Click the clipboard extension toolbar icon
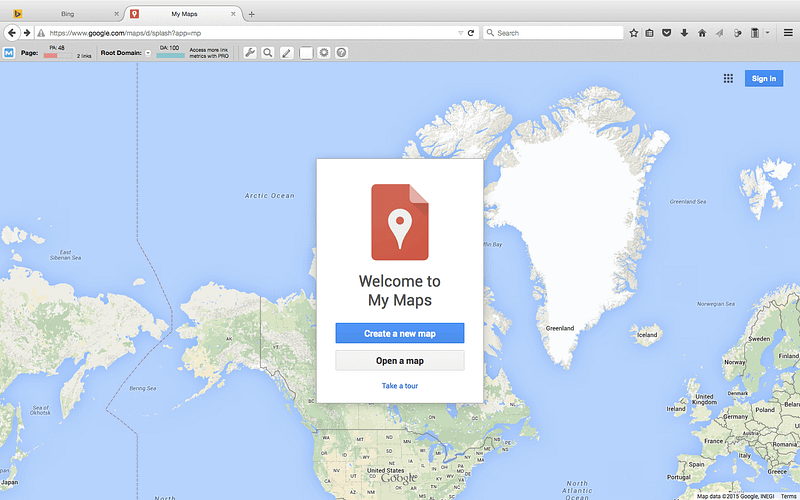Screen dimensions: 800x500 click(x=755, y=33)
